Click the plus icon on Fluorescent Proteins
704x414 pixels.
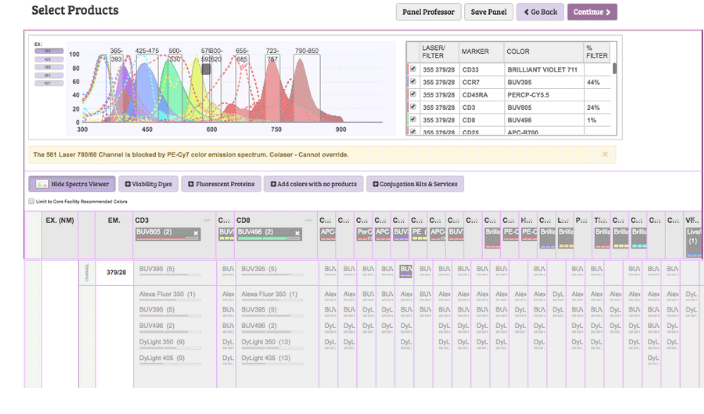point(191,184)
